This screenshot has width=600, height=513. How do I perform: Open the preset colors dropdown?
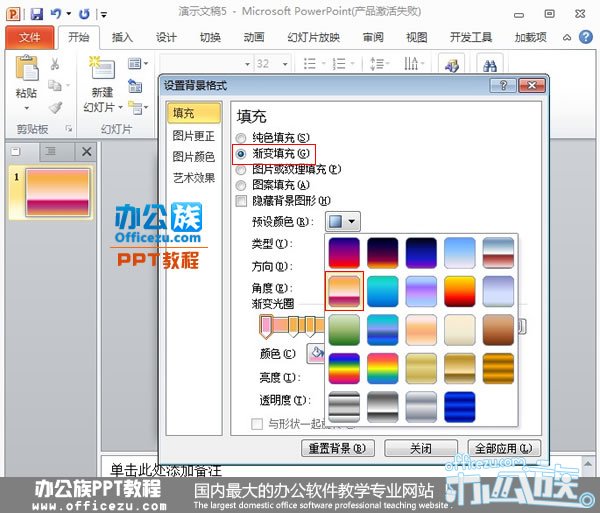[x=343, y=221]
